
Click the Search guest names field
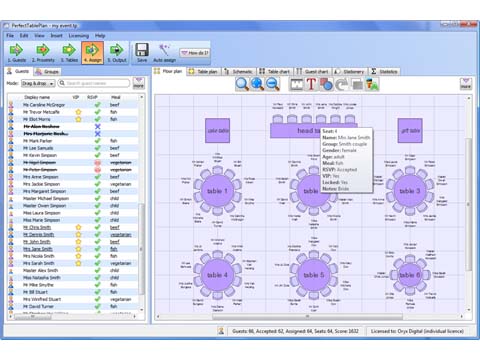click(94, 83)
